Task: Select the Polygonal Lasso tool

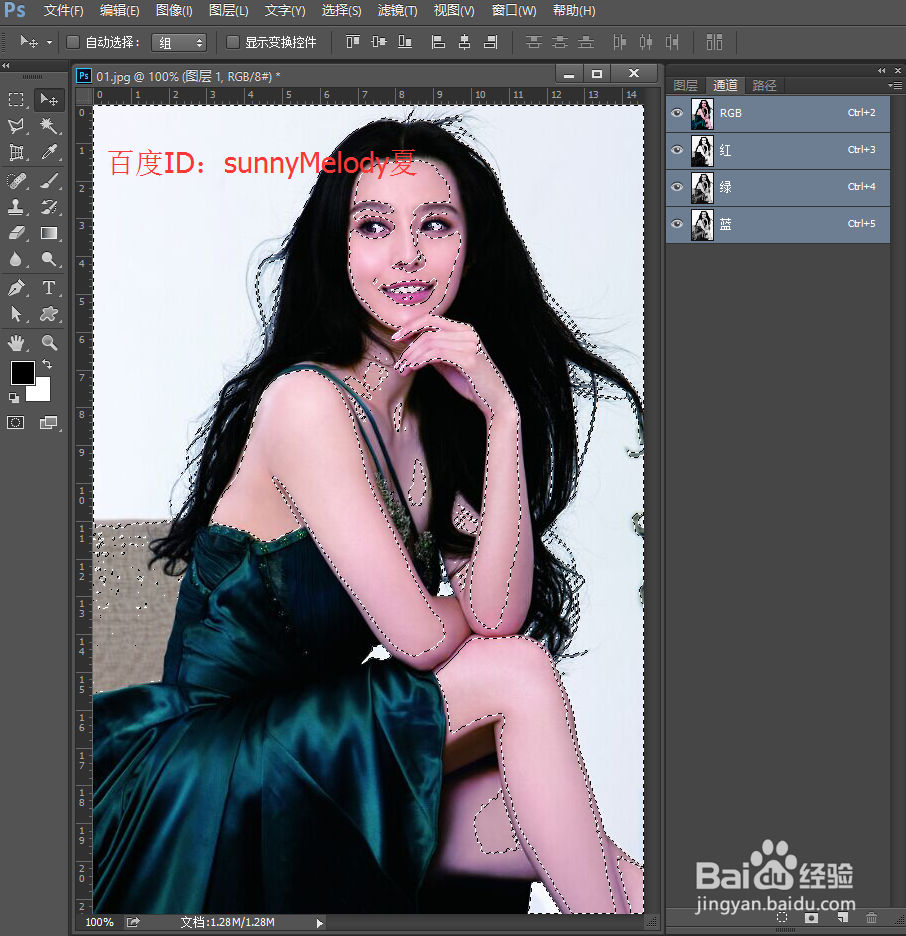Action: [x=16, y=126]
